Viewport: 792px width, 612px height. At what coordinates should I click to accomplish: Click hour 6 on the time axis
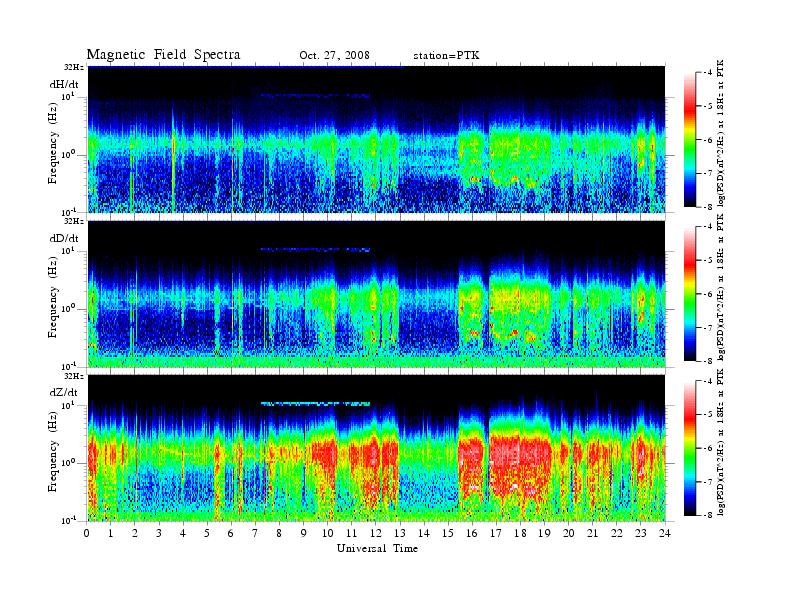(x=231, y=533)
